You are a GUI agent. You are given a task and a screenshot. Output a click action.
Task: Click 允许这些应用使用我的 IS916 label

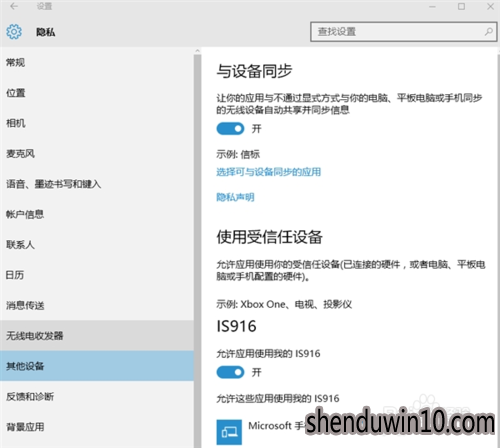278,398
